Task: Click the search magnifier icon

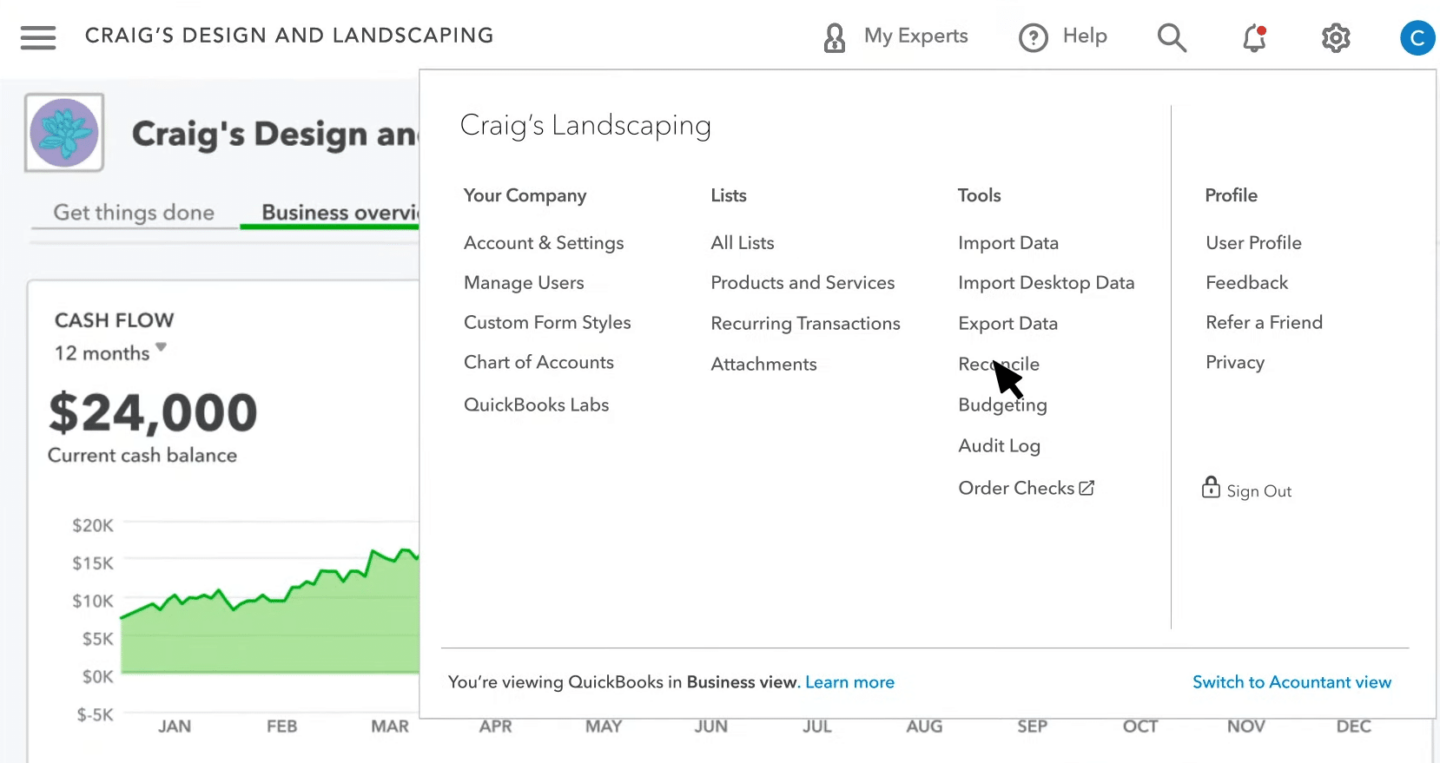Action: (1172, 38)
